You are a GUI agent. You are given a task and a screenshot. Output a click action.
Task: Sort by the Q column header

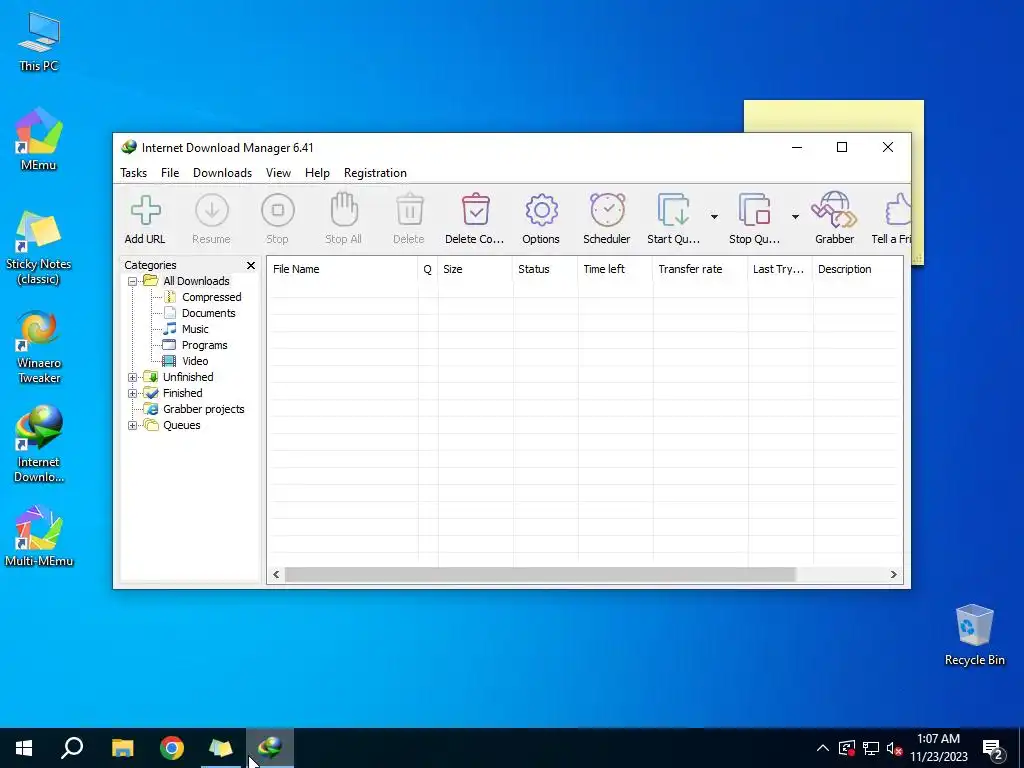coord(428,269)
